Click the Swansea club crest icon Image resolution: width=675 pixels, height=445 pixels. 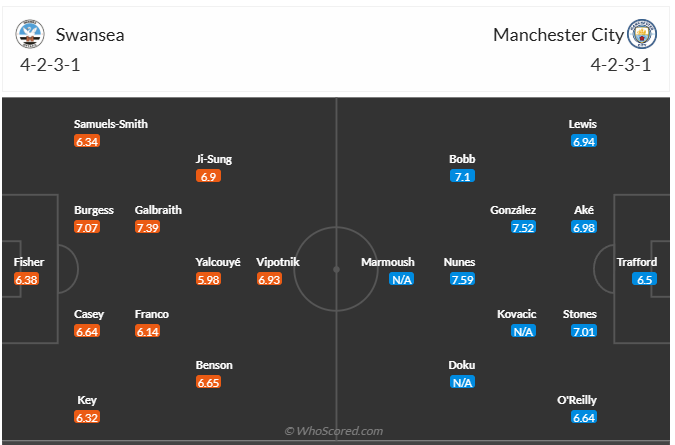click(x=31, y=34)
